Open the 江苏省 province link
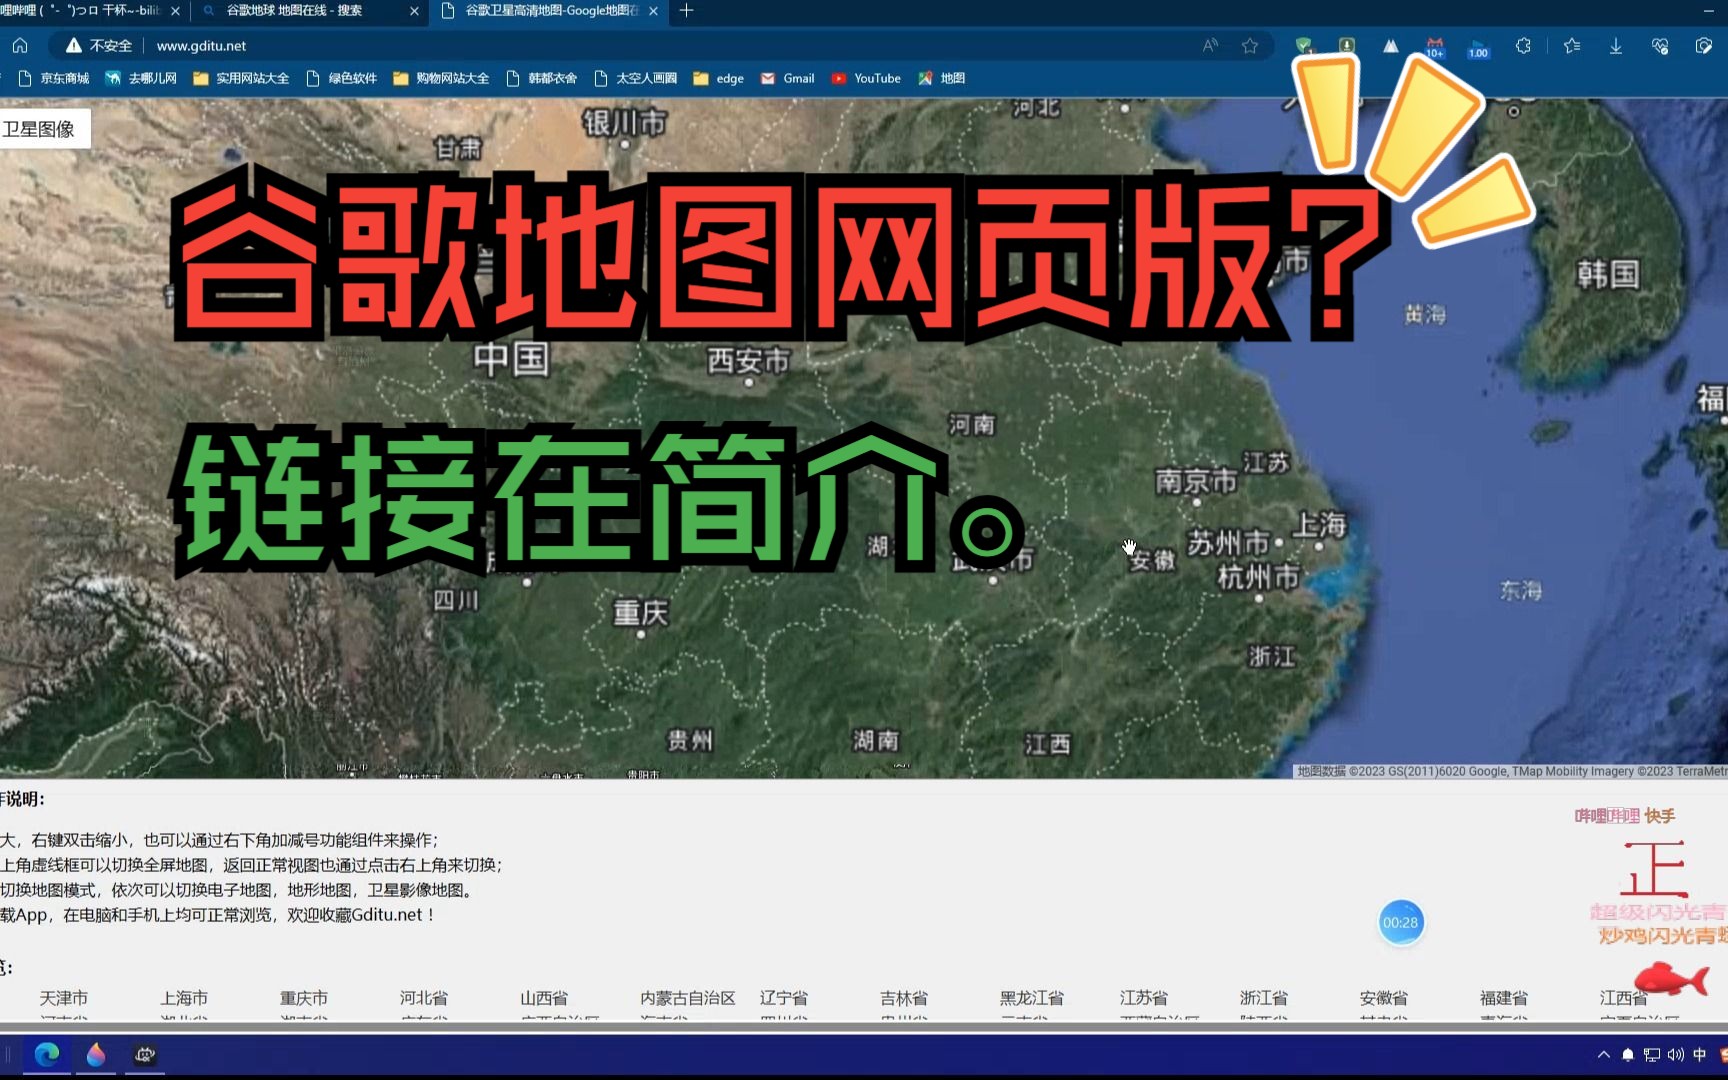 pos(1144,998)
